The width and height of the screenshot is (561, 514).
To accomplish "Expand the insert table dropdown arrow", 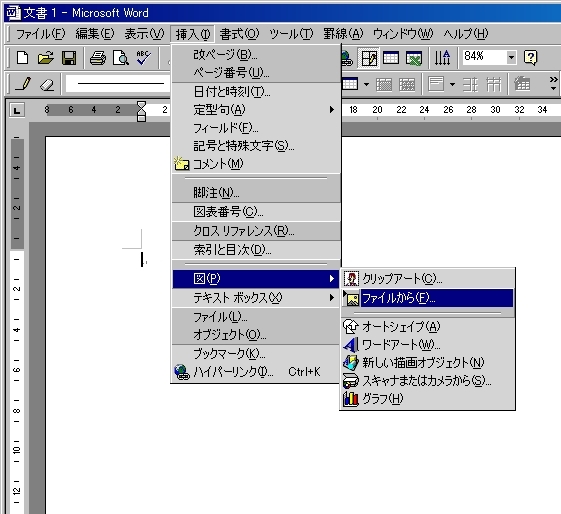I will [366, 84].
